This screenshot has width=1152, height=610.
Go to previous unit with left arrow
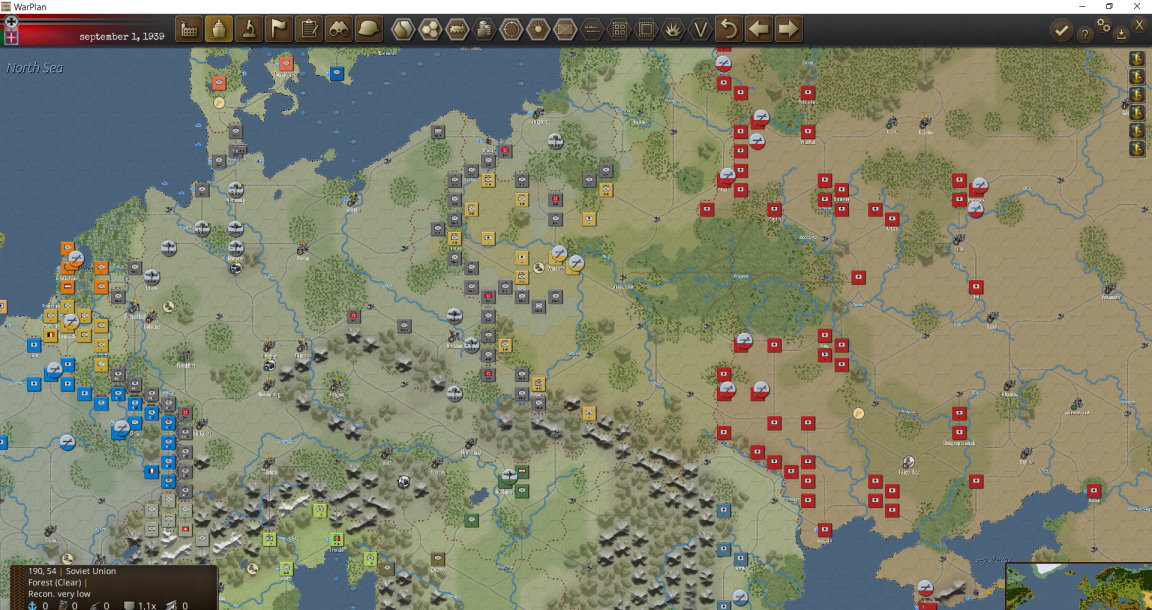click(x=759, y=29)
